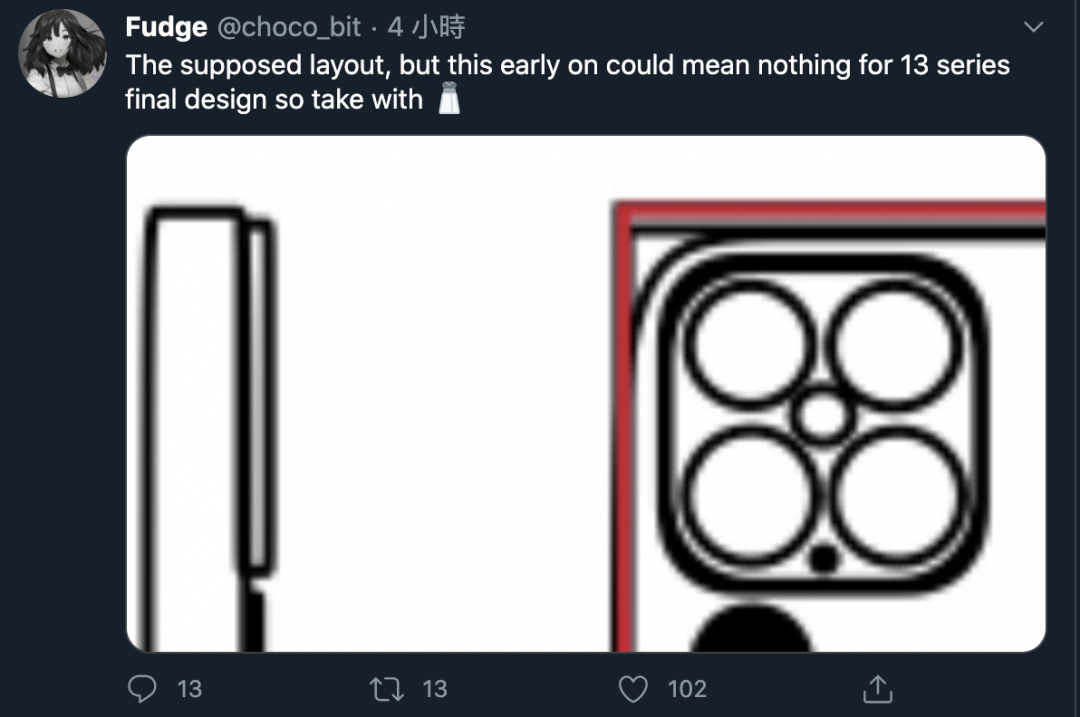
Task: Click the like count 102
Action: (686, 688)
